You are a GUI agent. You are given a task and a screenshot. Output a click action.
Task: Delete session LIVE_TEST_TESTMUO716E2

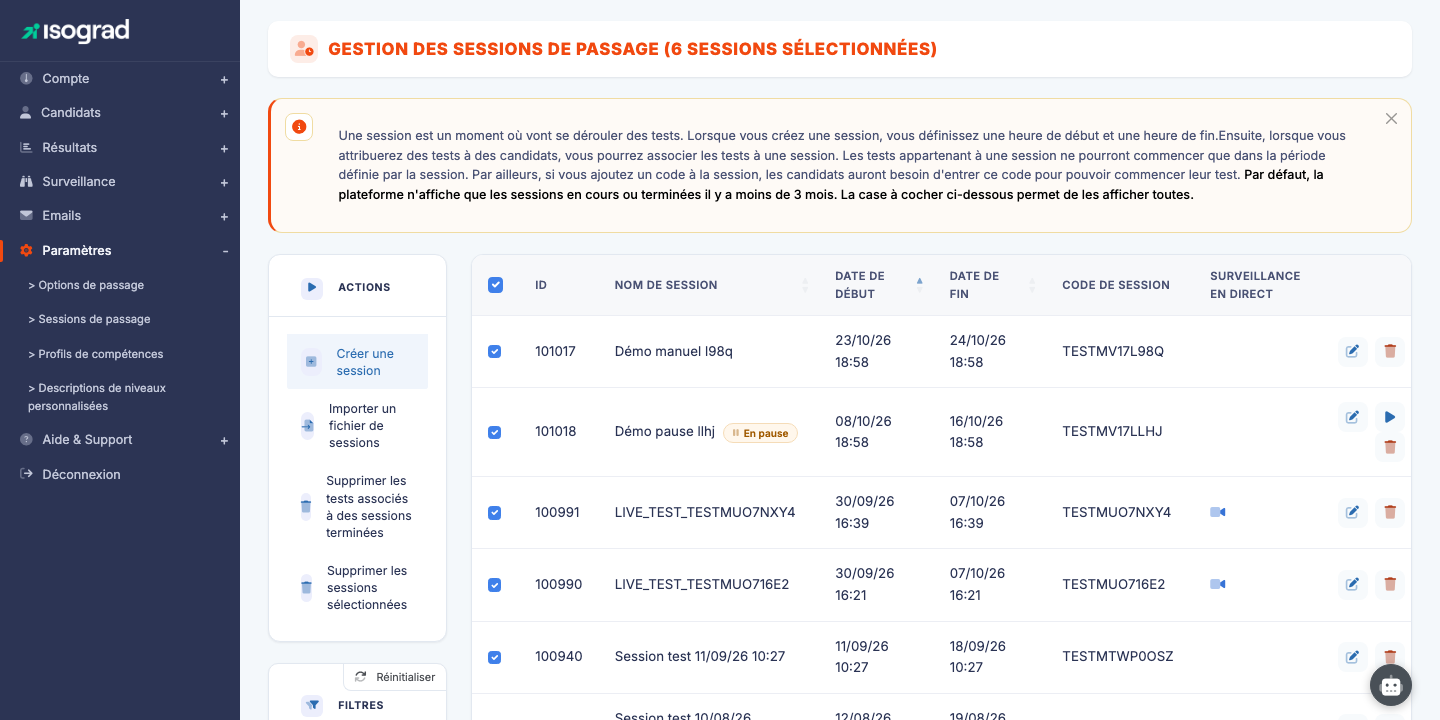[x=1390, y=584]
